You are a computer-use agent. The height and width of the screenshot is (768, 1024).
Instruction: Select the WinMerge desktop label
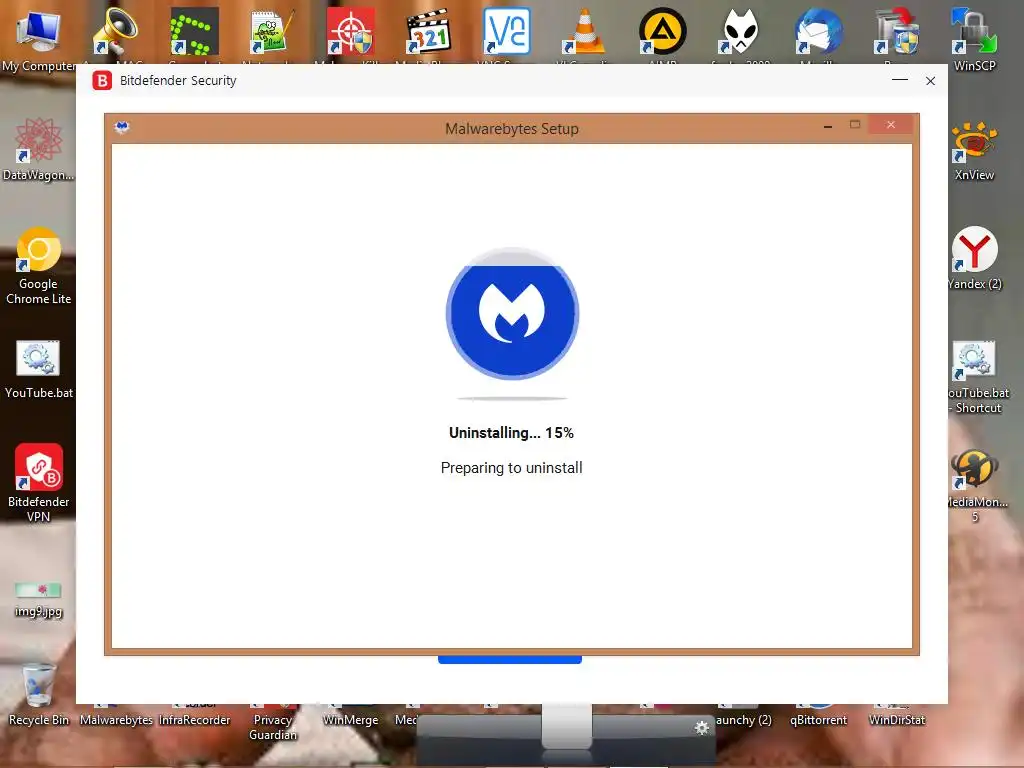pos(351,720)
